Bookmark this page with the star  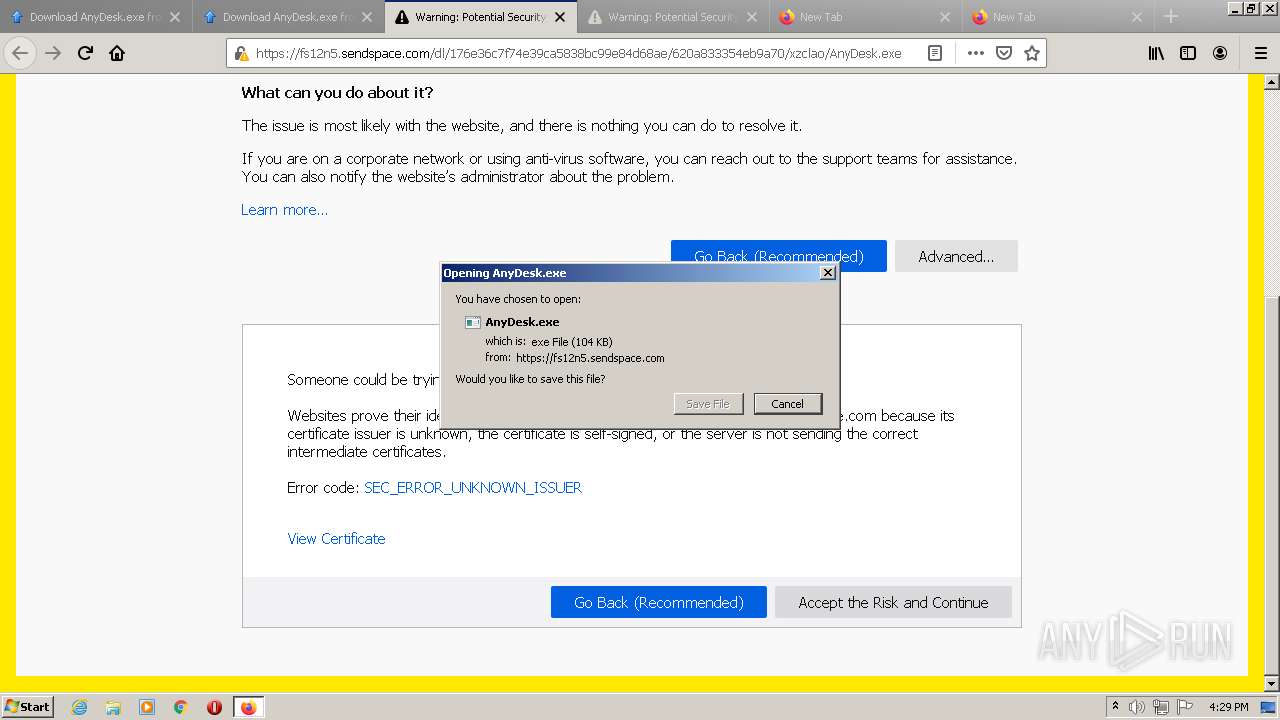(1032, 53)
